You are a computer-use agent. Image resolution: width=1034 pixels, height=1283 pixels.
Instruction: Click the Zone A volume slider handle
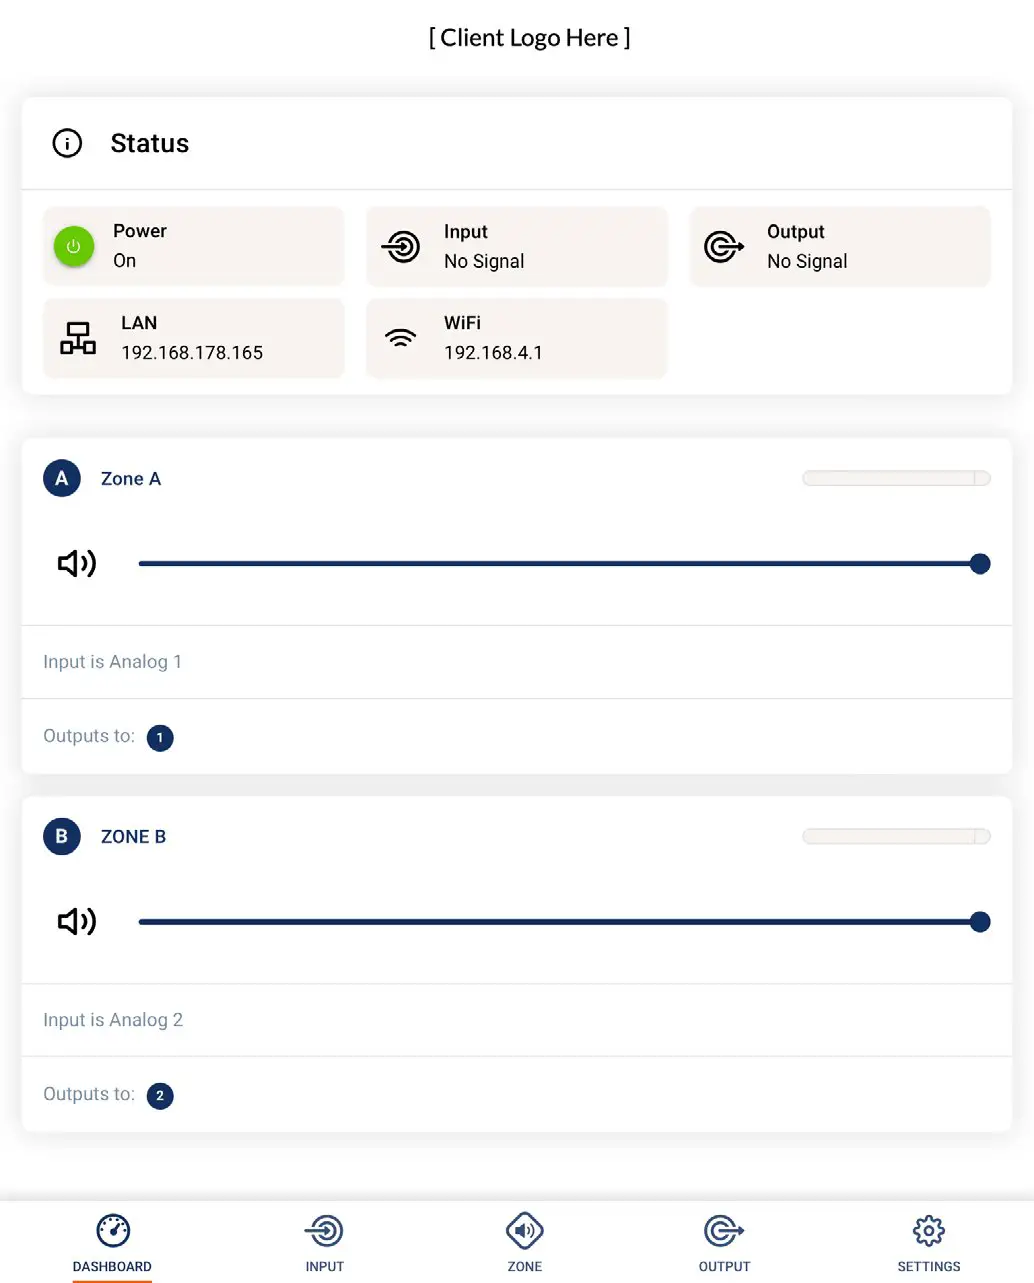point(980,564)
